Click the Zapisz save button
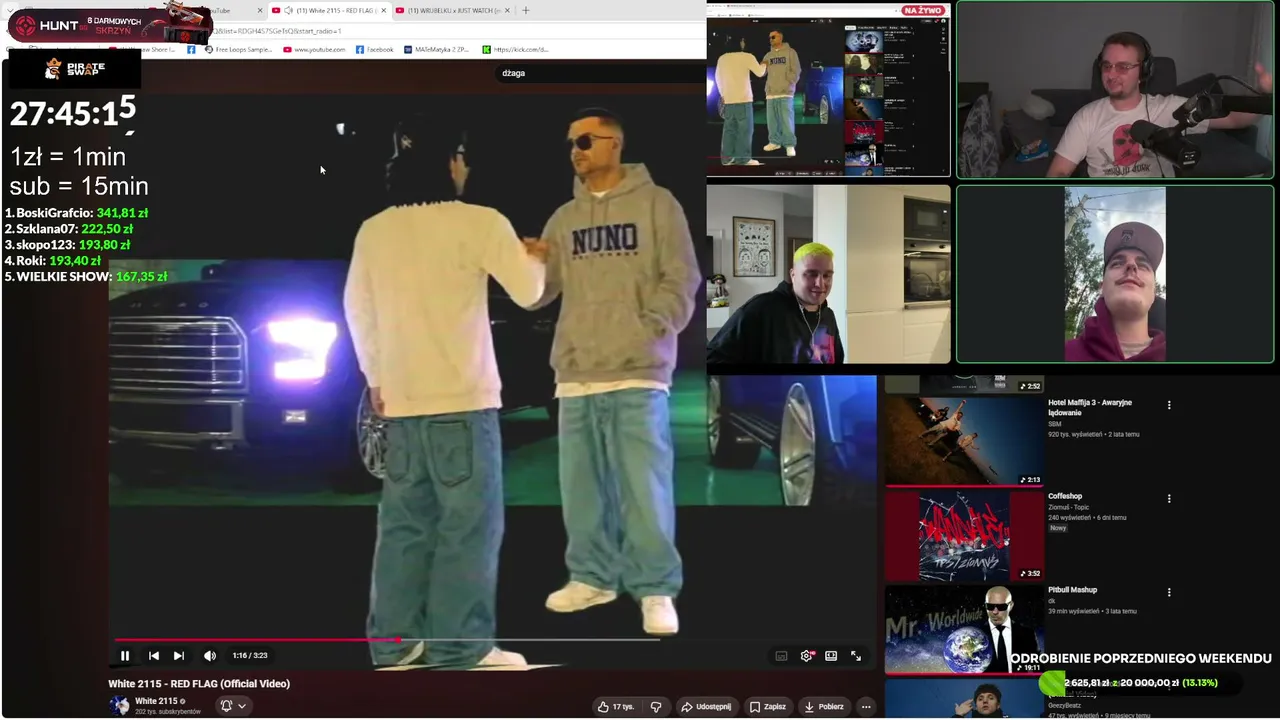 pos(767,707)
